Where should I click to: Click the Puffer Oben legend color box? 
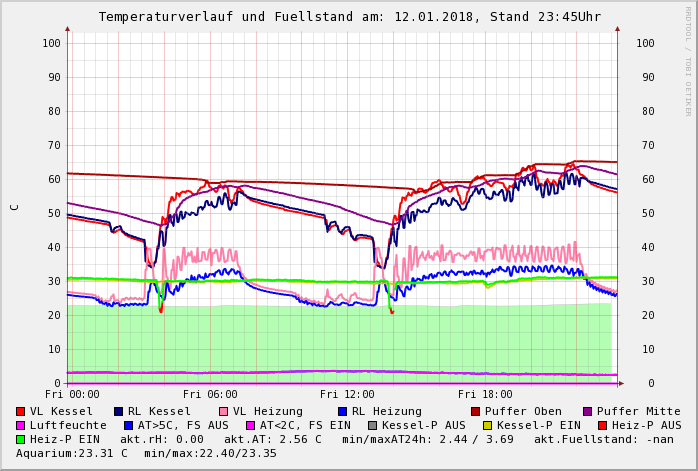475,412
